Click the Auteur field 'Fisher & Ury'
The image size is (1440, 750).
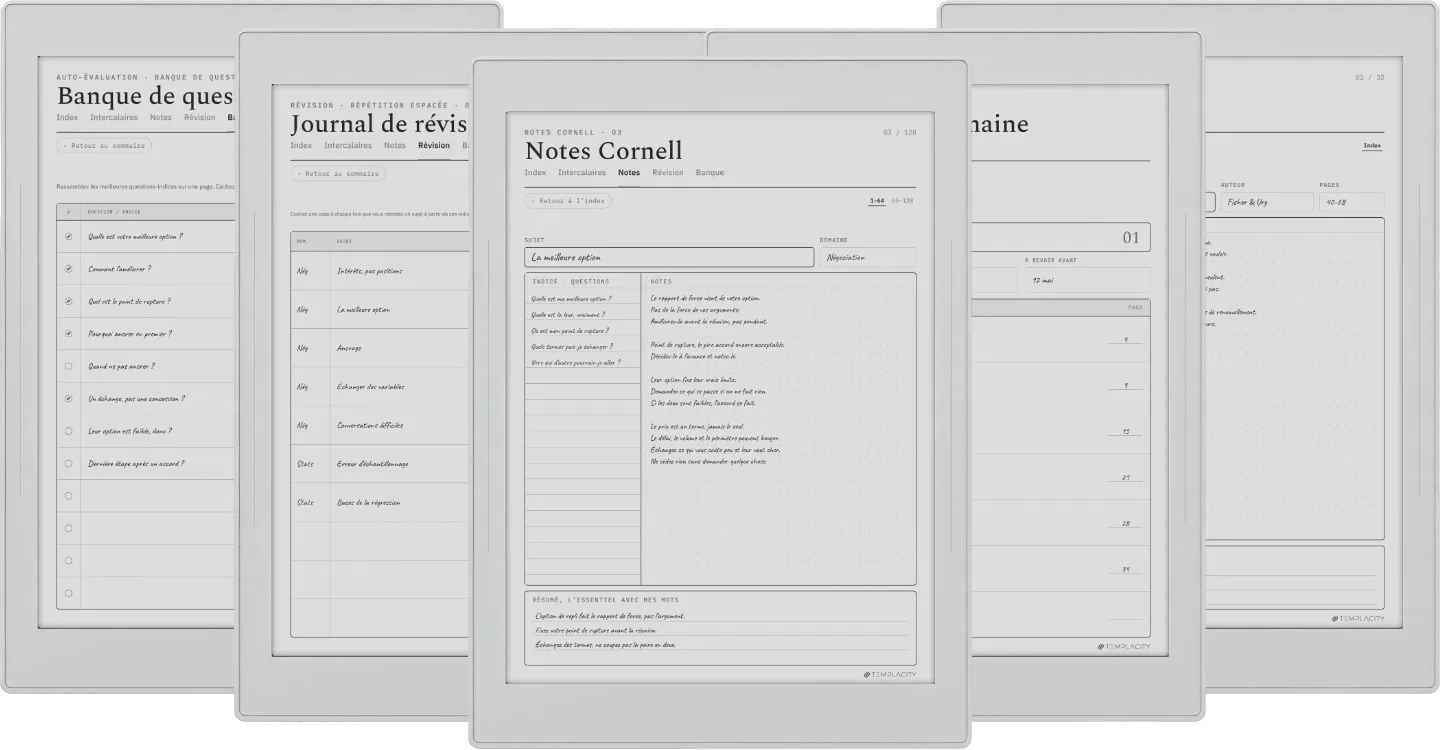1267,202
